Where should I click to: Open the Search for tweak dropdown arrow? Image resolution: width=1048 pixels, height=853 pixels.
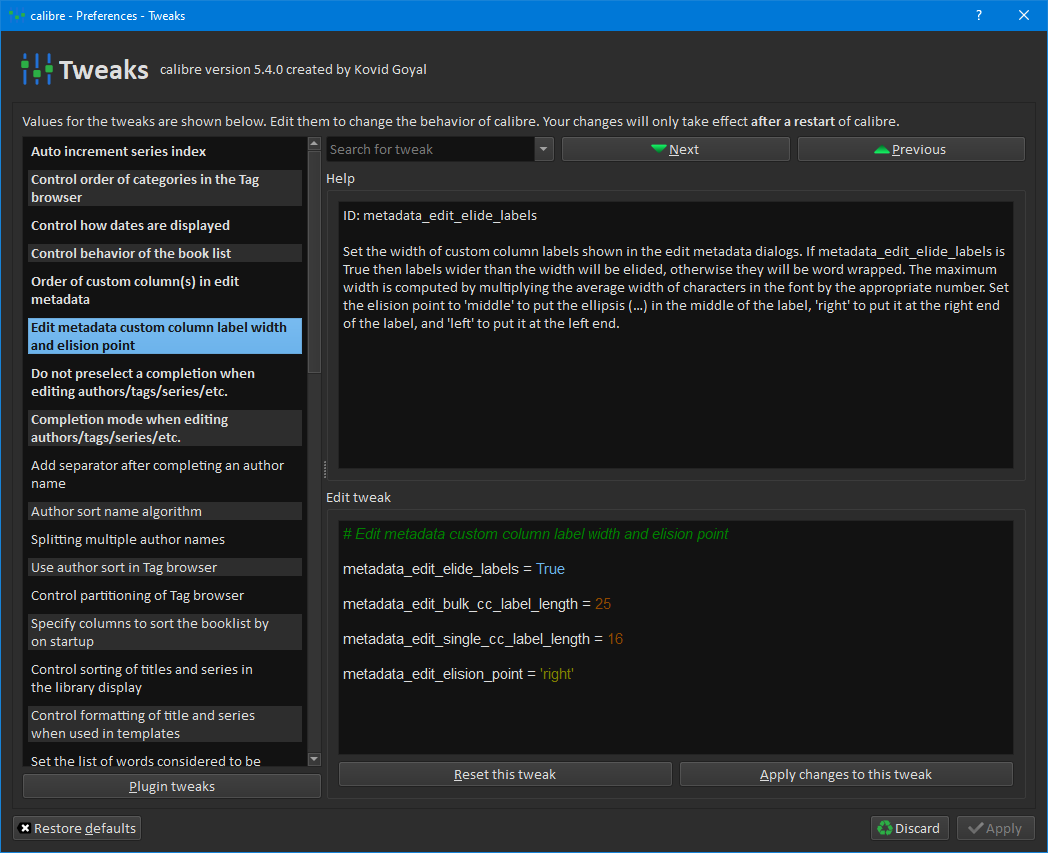(x=543, y=149)
